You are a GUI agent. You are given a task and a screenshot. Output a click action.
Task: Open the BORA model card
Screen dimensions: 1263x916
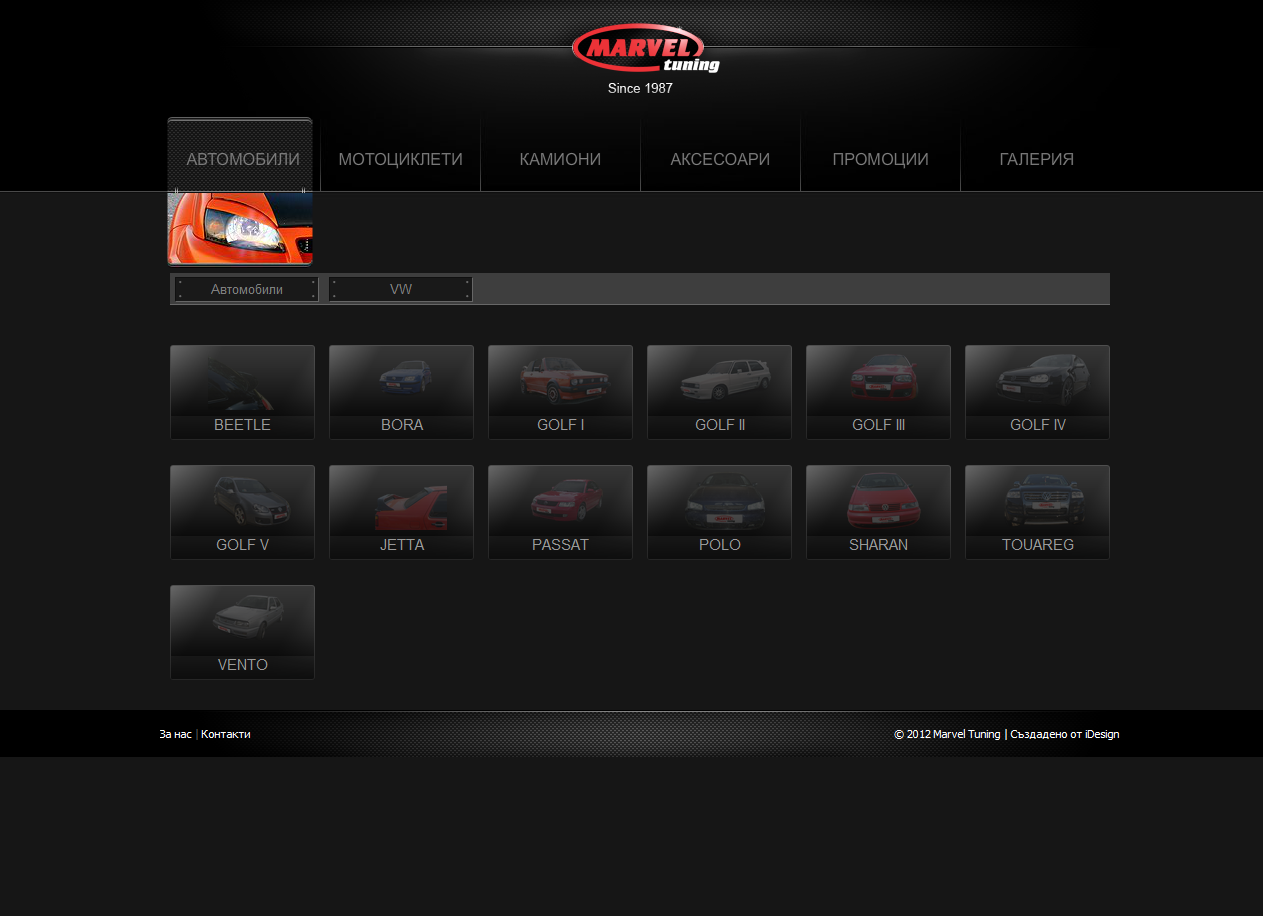pyautogui.click(x=401, y=392)
